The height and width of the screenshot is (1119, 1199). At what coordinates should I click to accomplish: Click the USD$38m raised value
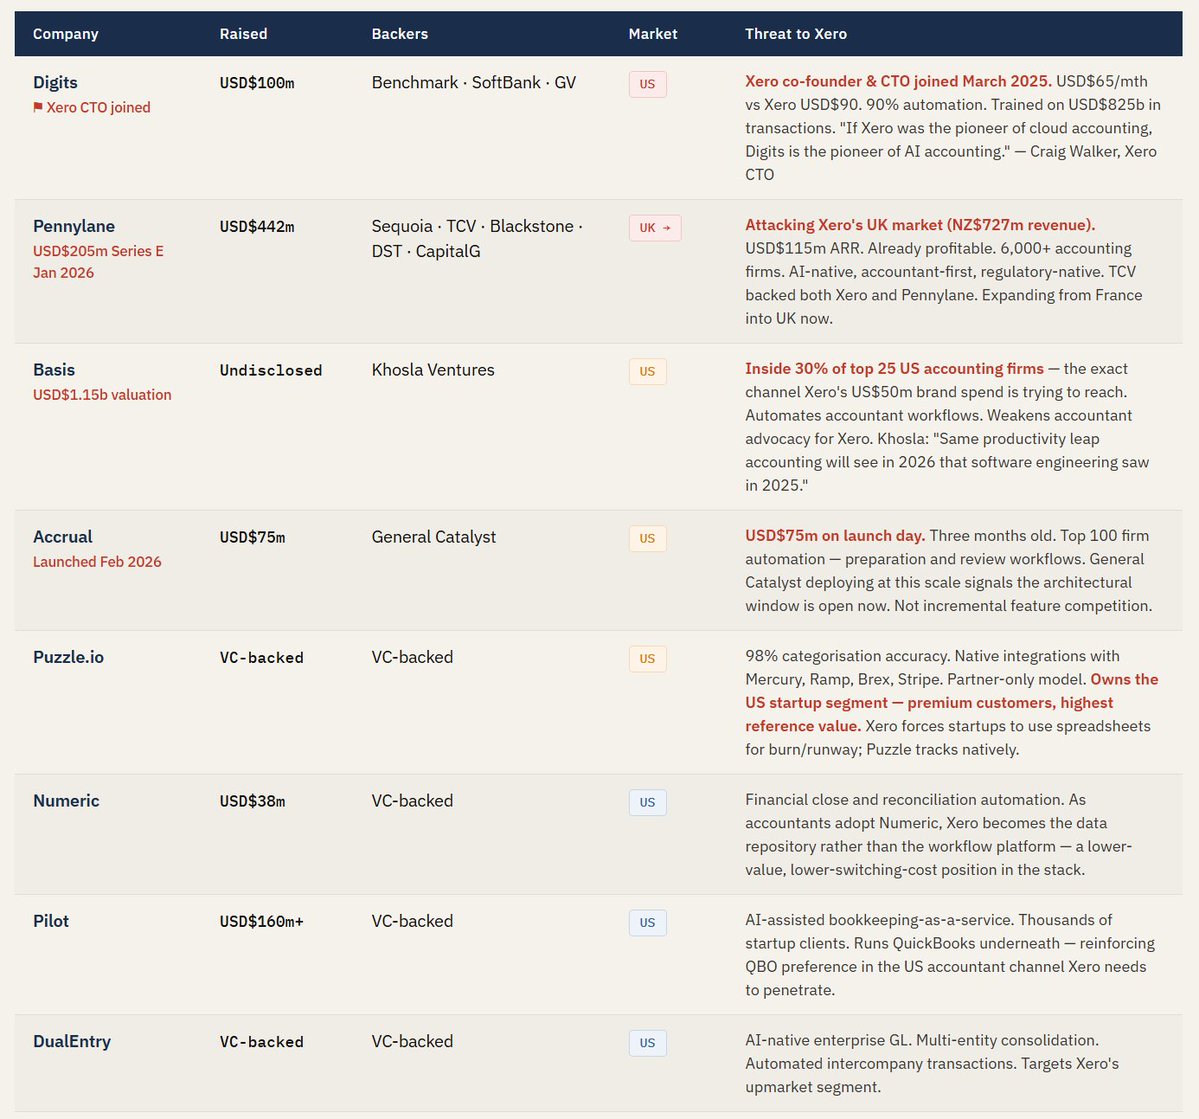pos(252,802)
